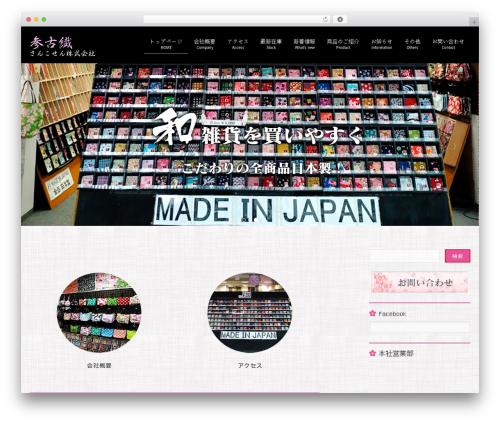The image size is (500, 423).
Task: Open the Contact menu item
Action: pyautogui.click(x=448, y=44)
